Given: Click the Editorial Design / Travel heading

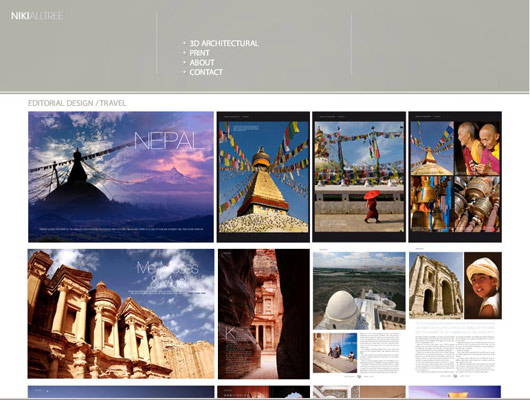Looking at the screenshot, I should coord(77,103).
